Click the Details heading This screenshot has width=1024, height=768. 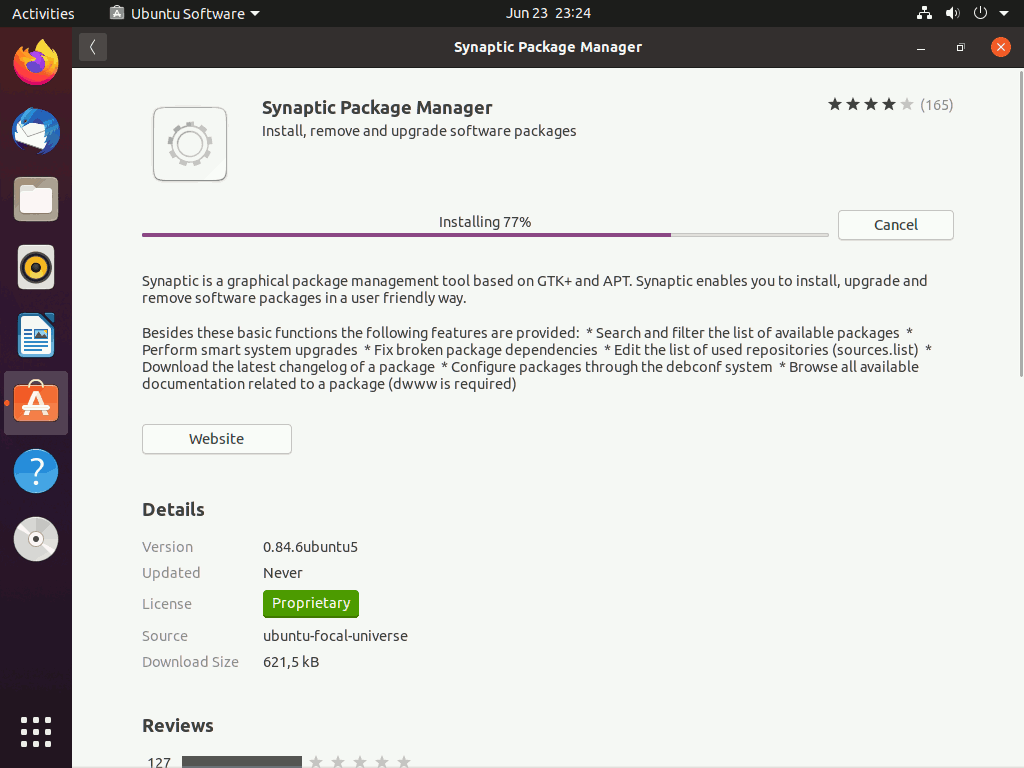click(173, 509)
